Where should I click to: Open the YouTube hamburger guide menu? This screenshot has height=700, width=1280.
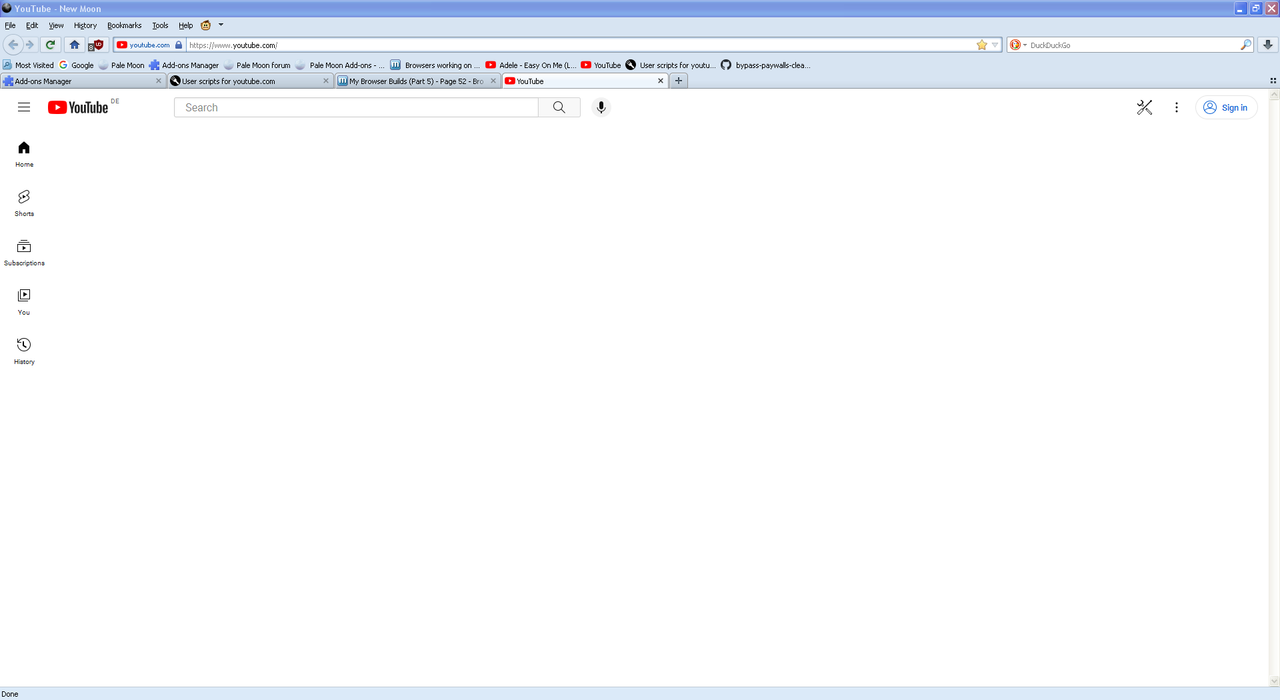[x=24, y=107]
